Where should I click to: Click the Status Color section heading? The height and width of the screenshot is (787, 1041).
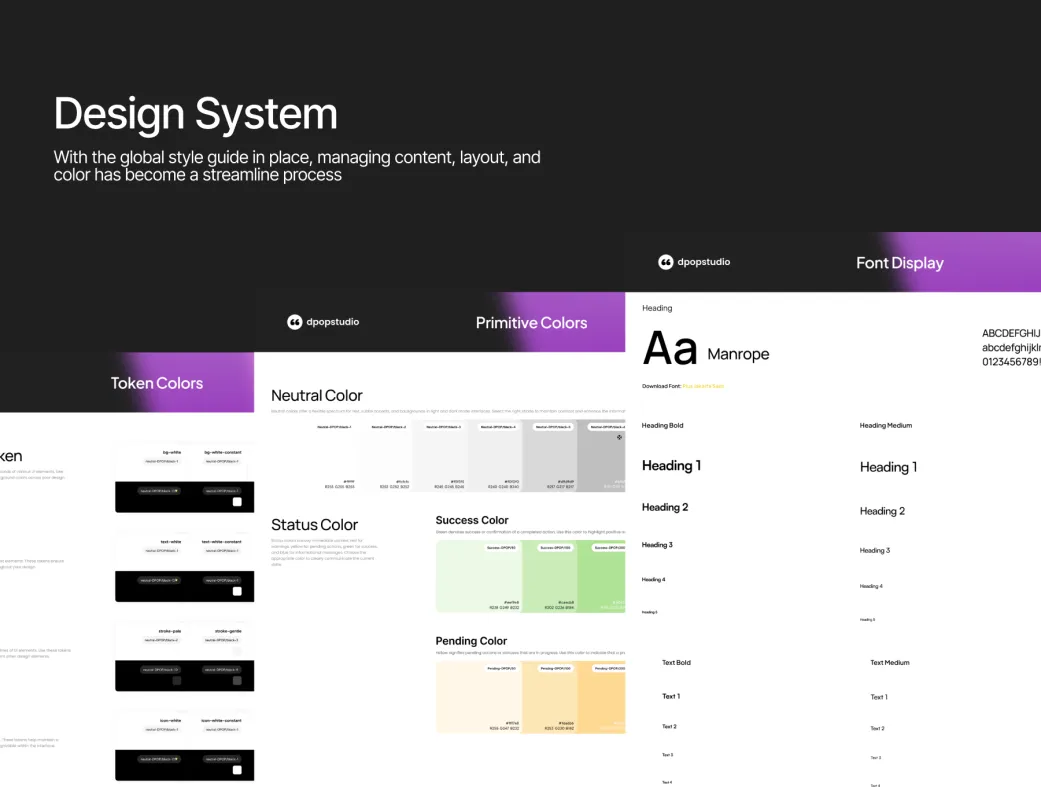314,525
